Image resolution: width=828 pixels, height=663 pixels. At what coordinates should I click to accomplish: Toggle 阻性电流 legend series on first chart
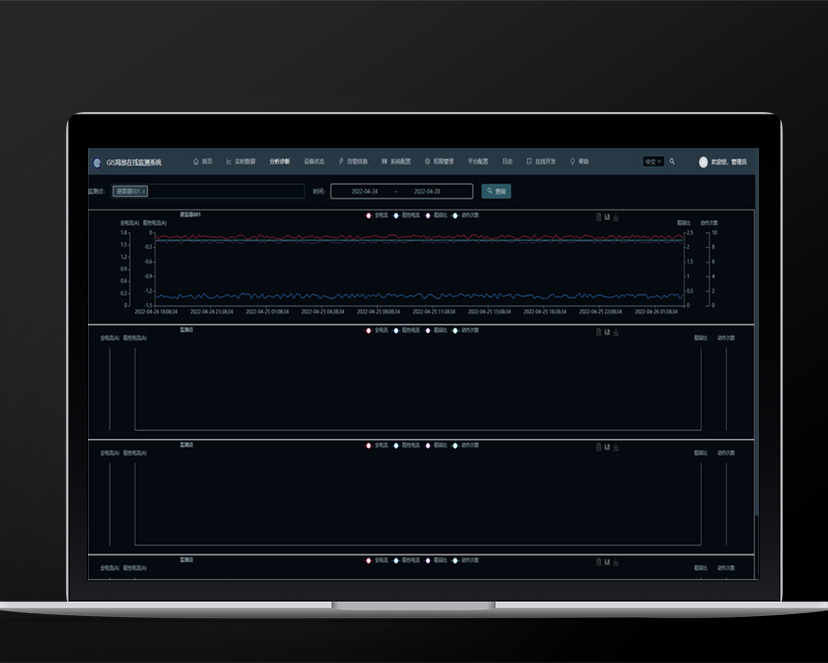click(405, 215)
